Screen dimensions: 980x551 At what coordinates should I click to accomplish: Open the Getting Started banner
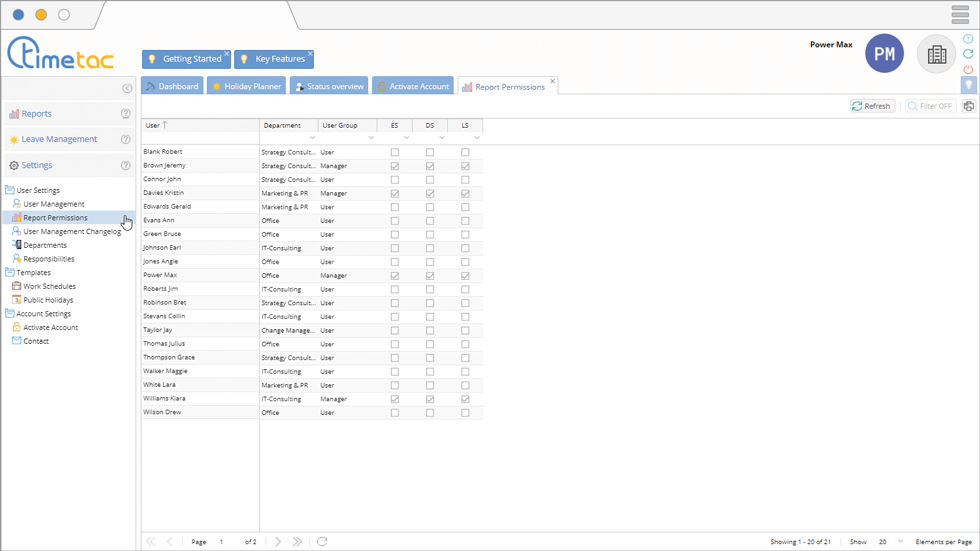pos(186,59)
